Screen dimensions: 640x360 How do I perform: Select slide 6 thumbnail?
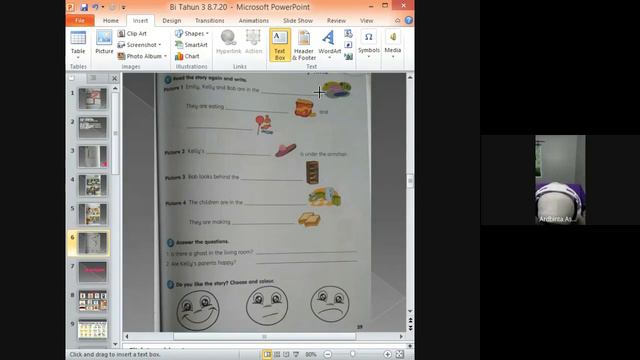[93, 243]
